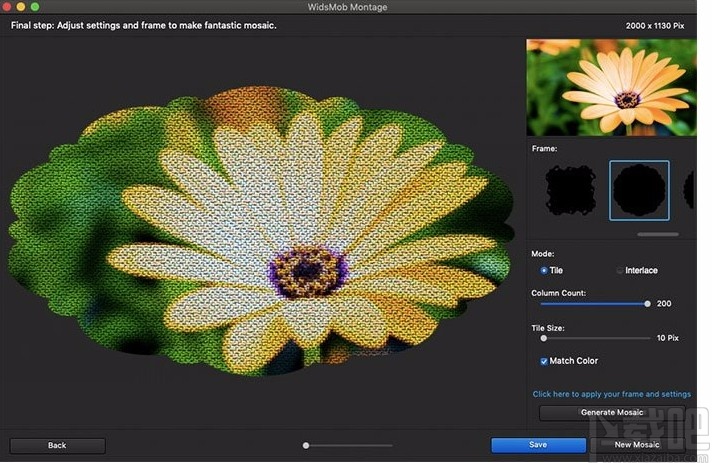
Task: Select the Tile mode radio button
Action: (x=544, y=271)
